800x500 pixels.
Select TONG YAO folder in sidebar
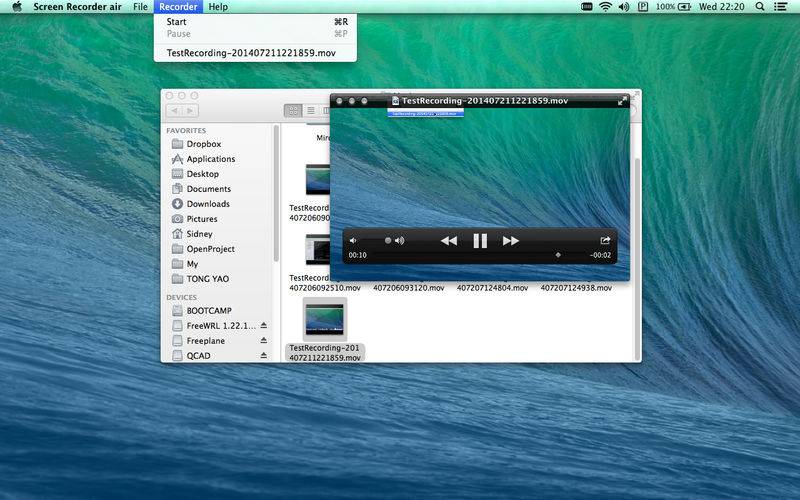pyautogui.click(x=207, y=279)
